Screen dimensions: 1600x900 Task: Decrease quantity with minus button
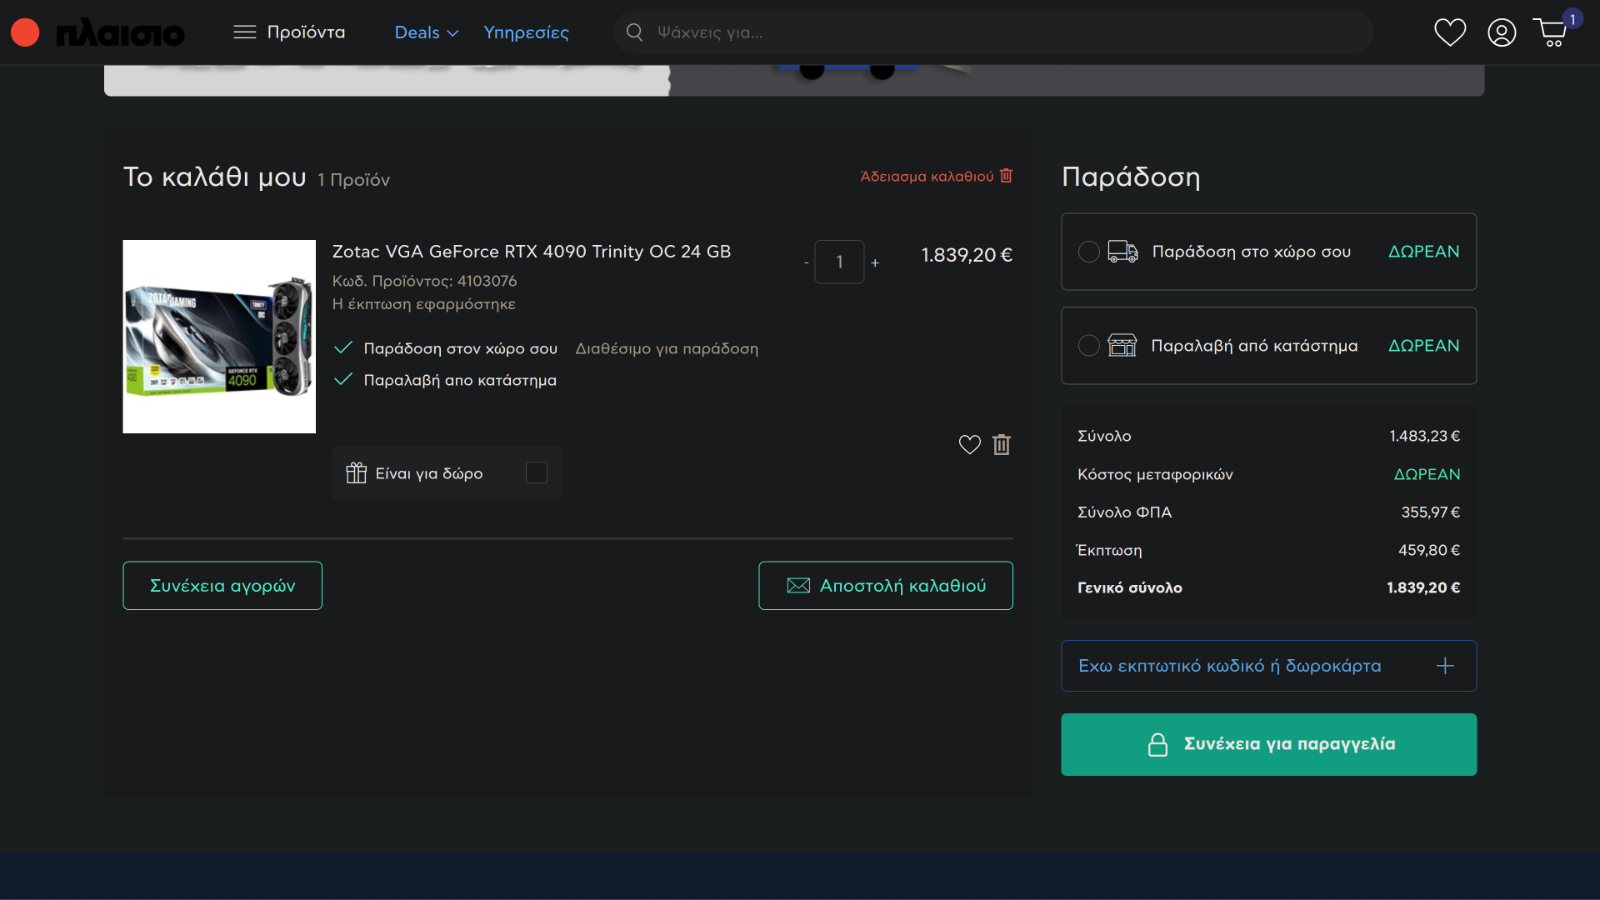click(x=806, y=263)
